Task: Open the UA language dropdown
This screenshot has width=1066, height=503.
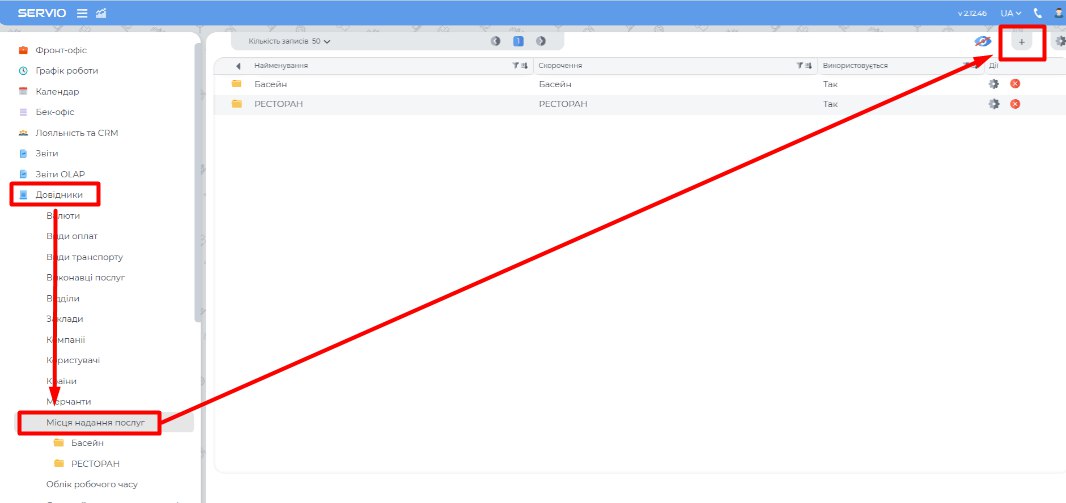Action: 1010,13
